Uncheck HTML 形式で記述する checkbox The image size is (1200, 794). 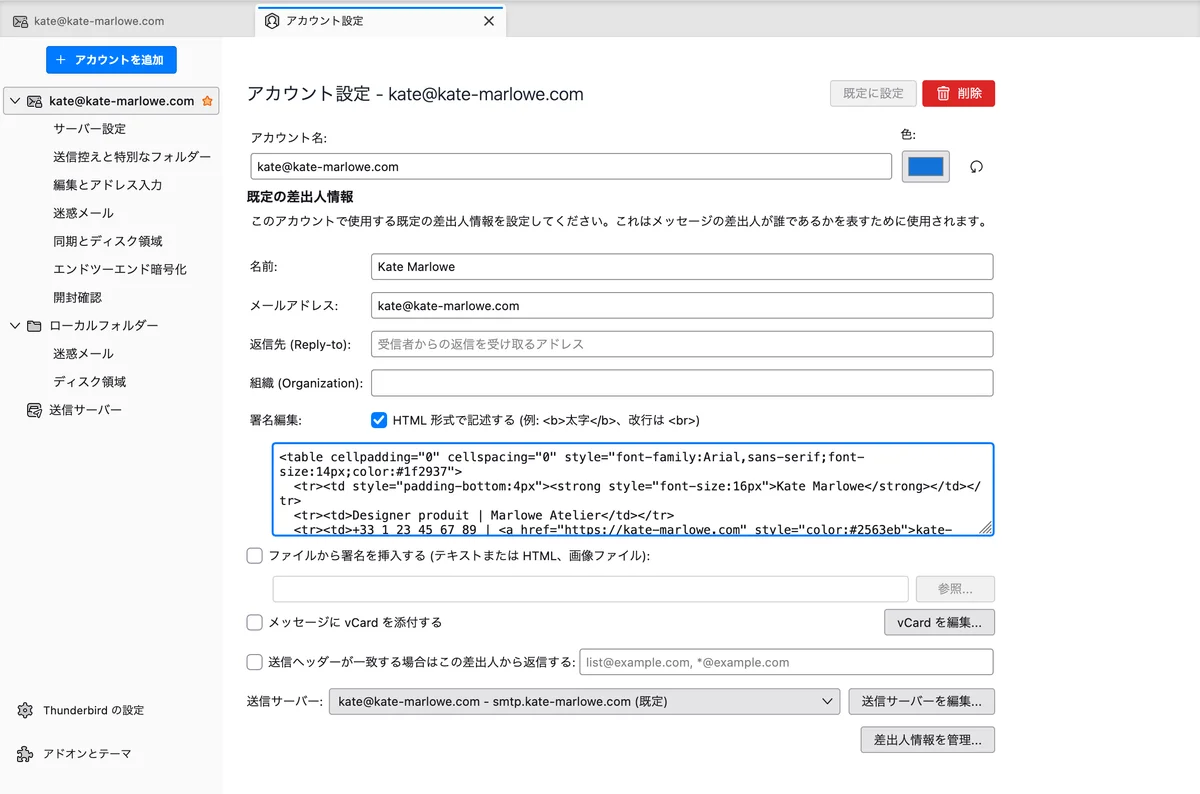tap(379, 420)
